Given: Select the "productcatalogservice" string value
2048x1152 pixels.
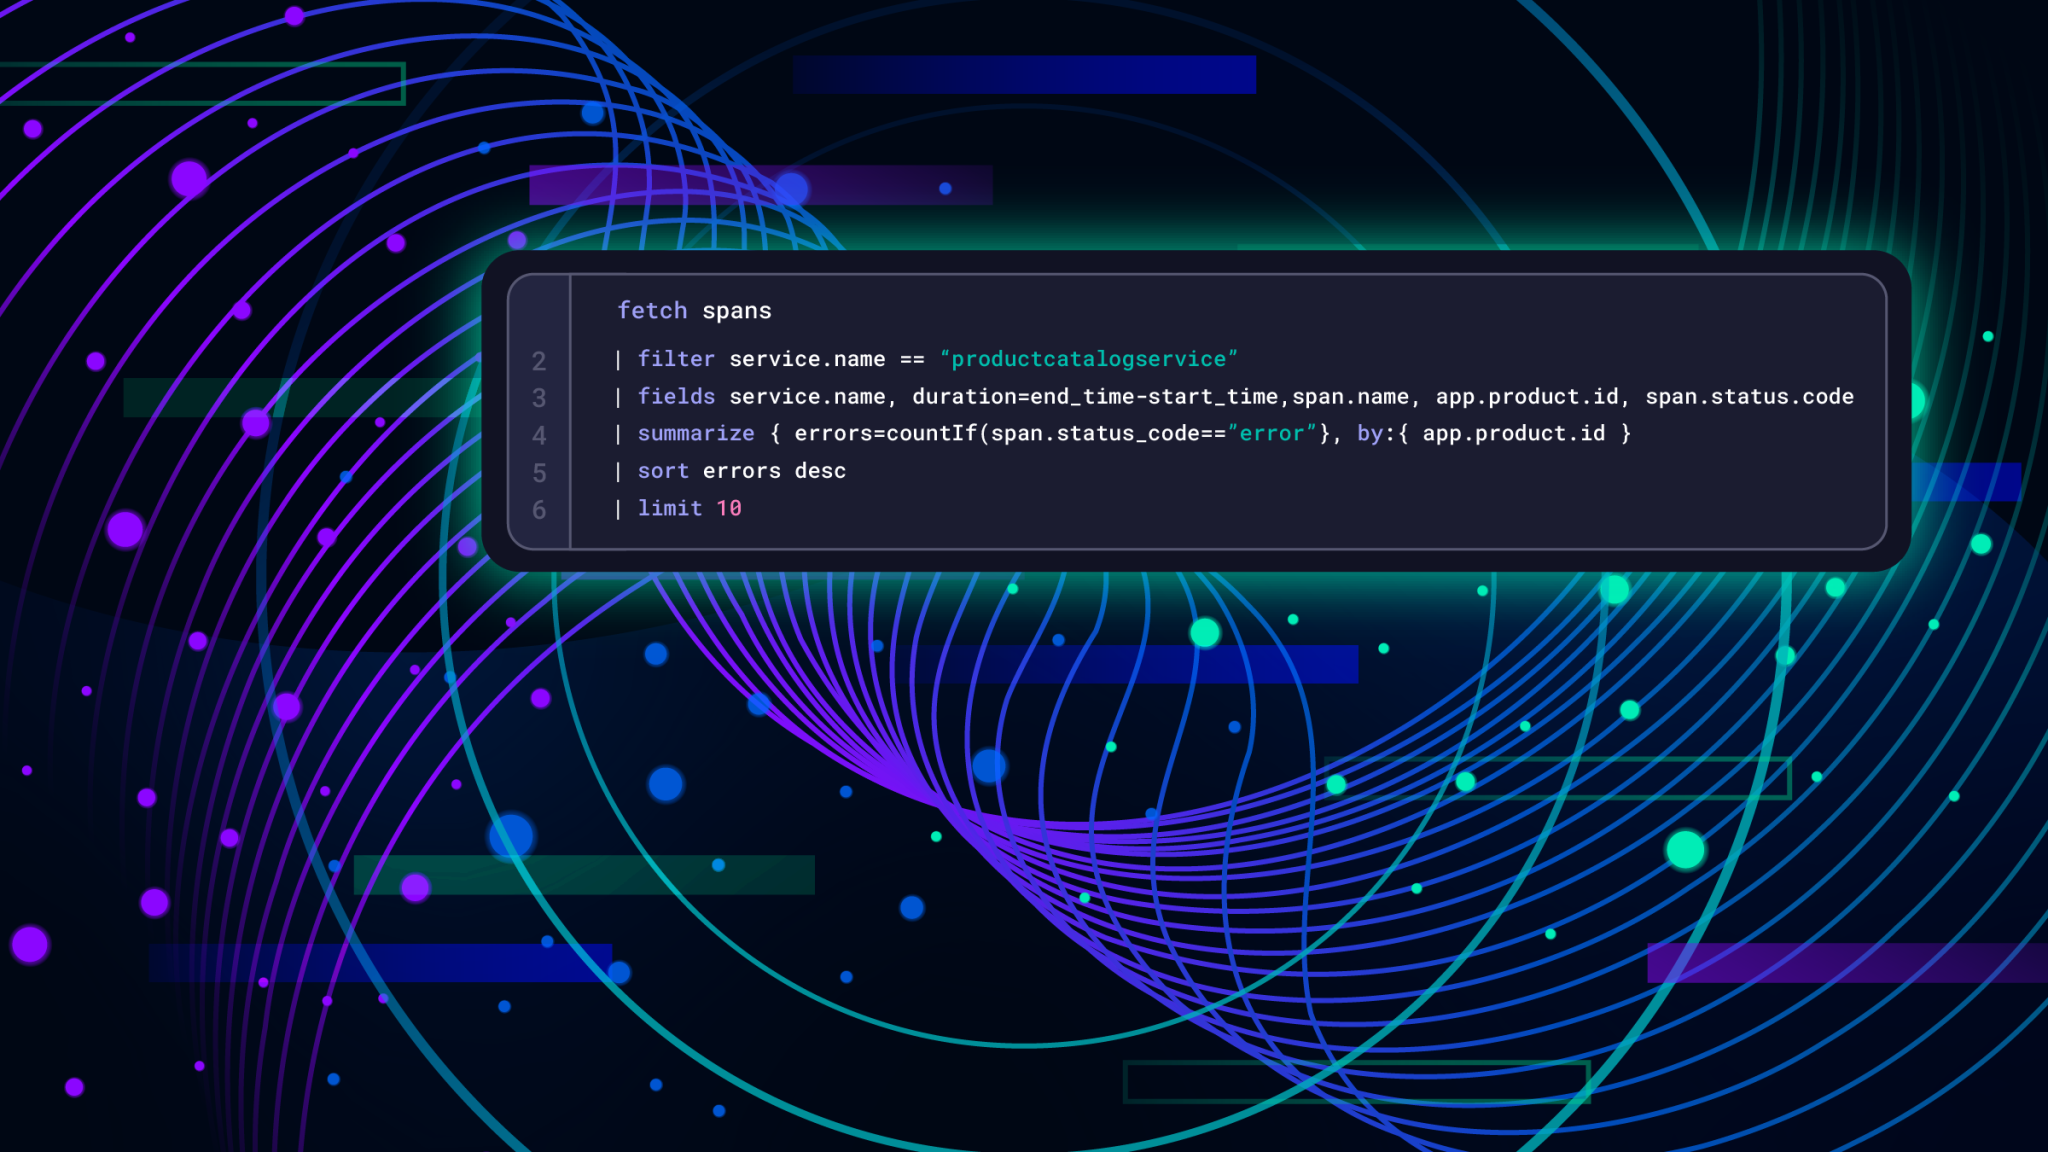Looking at the screenshot, I should 1089,359.
